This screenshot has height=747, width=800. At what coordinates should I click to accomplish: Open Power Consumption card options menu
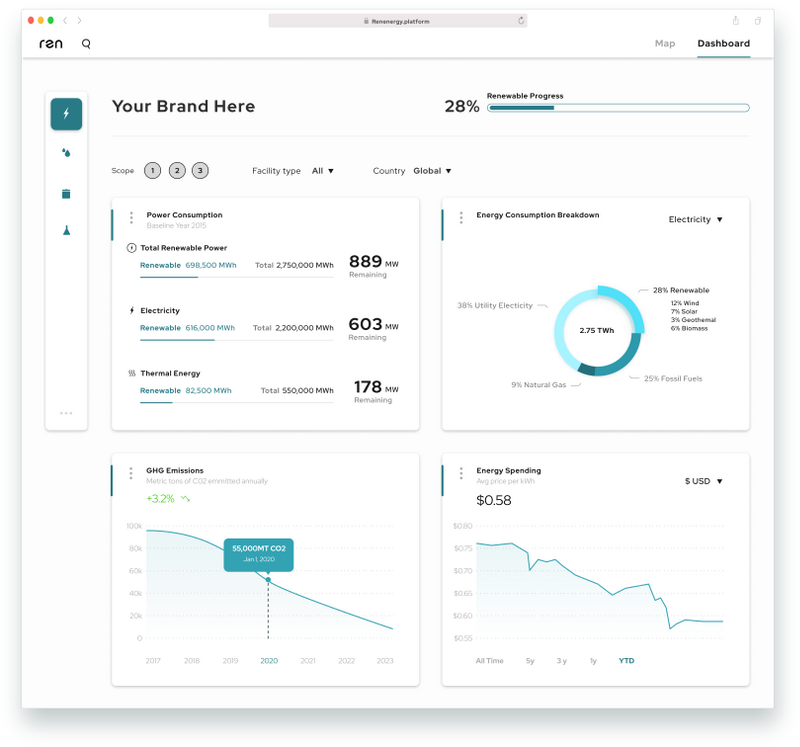tap(132, 218)
